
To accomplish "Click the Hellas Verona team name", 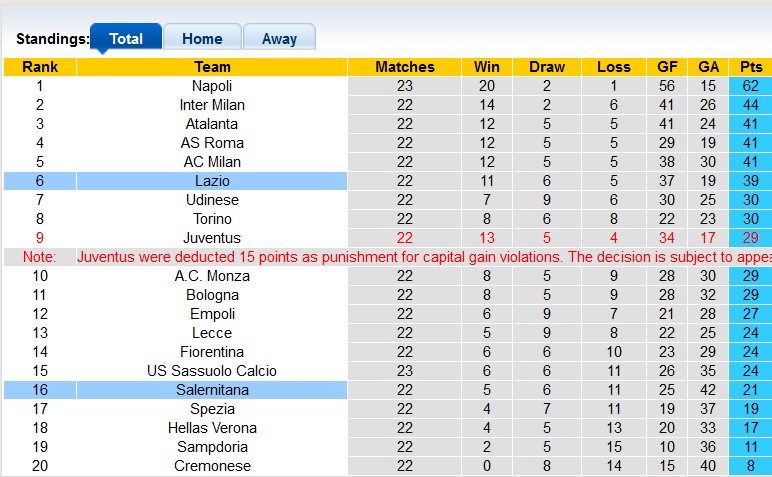I will 212,428.
